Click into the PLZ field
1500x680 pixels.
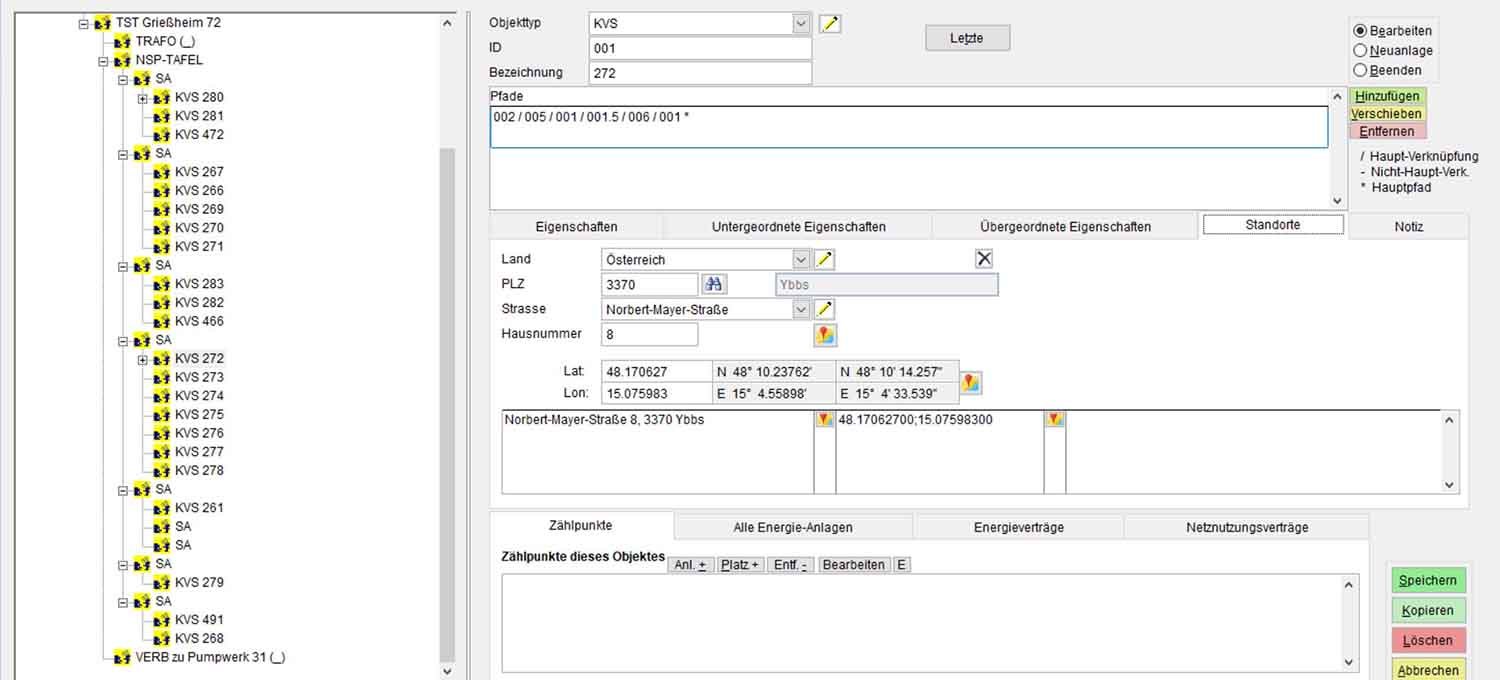pyautogui.click(x=650, y=285)
